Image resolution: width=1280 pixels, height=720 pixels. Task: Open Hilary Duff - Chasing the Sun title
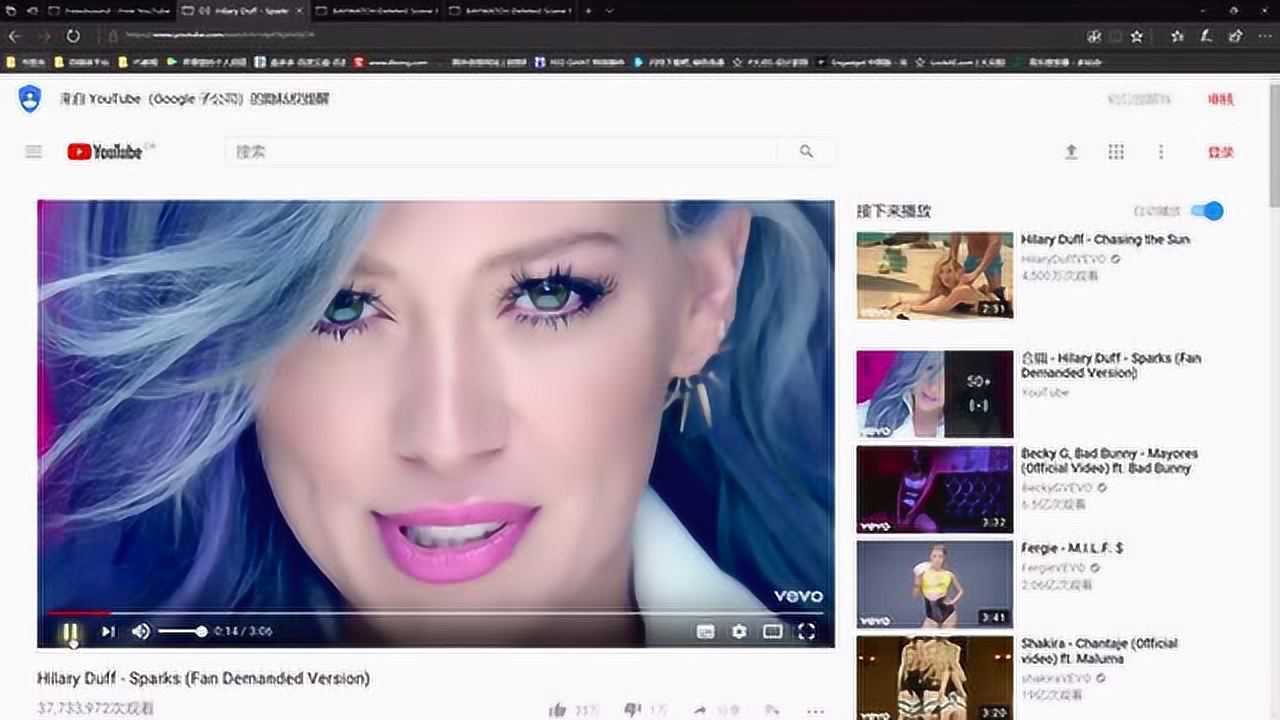1105,240
